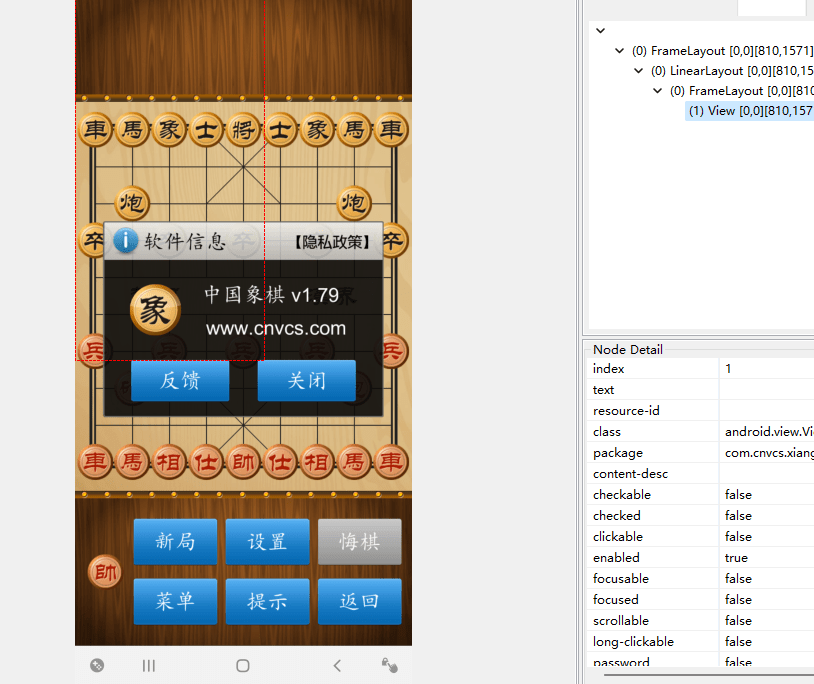Select the left black 象 elephant

coord(169,130)
